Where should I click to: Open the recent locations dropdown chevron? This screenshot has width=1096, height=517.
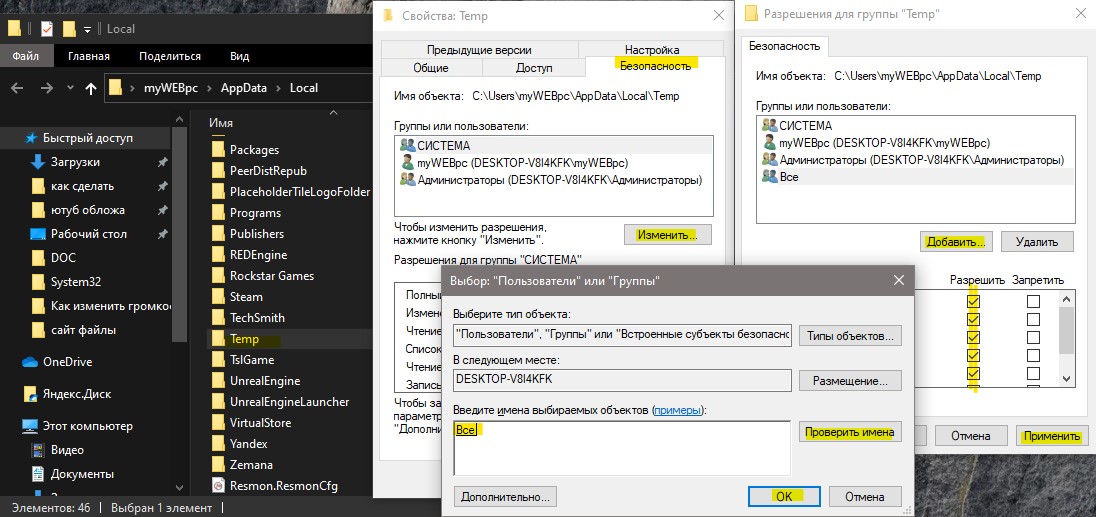coord(70,88)
